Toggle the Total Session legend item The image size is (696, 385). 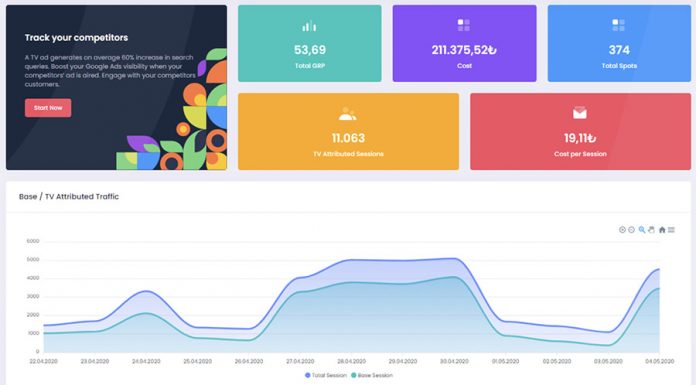(x=326, y=375)
